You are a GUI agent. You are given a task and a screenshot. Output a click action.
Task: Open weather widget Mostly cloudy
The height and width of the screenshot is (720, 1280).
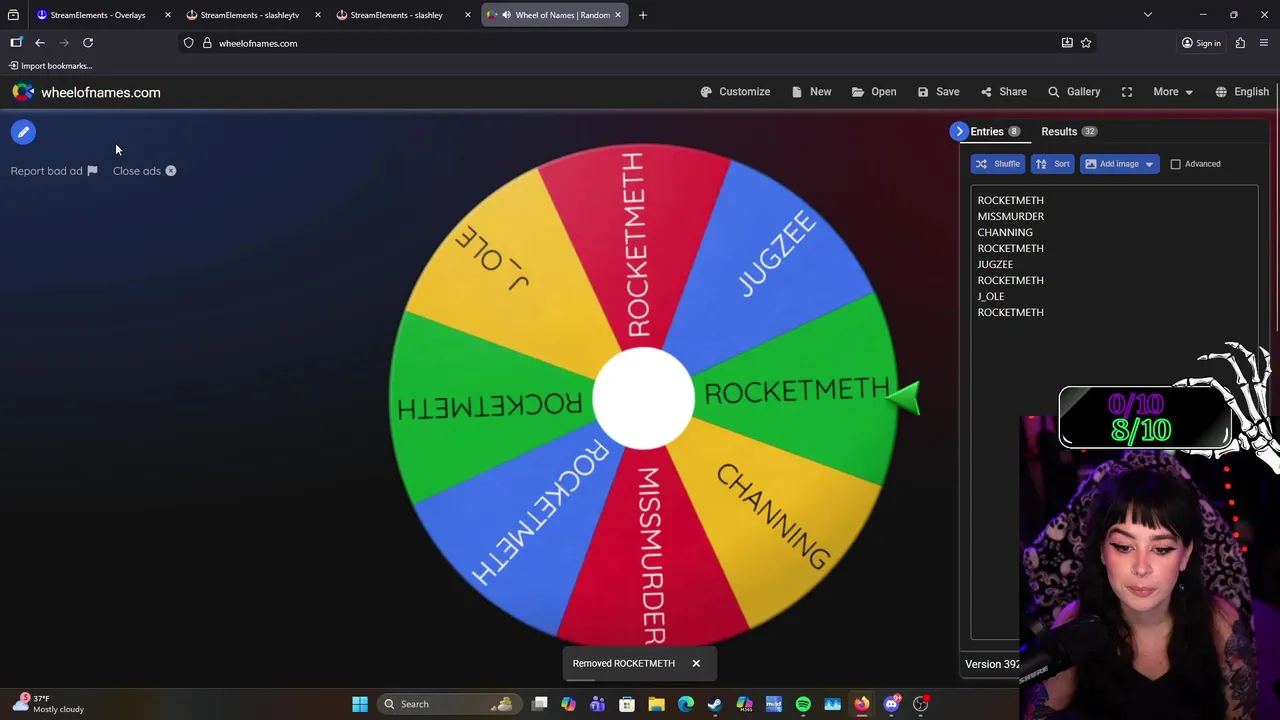tap(48, 704)
